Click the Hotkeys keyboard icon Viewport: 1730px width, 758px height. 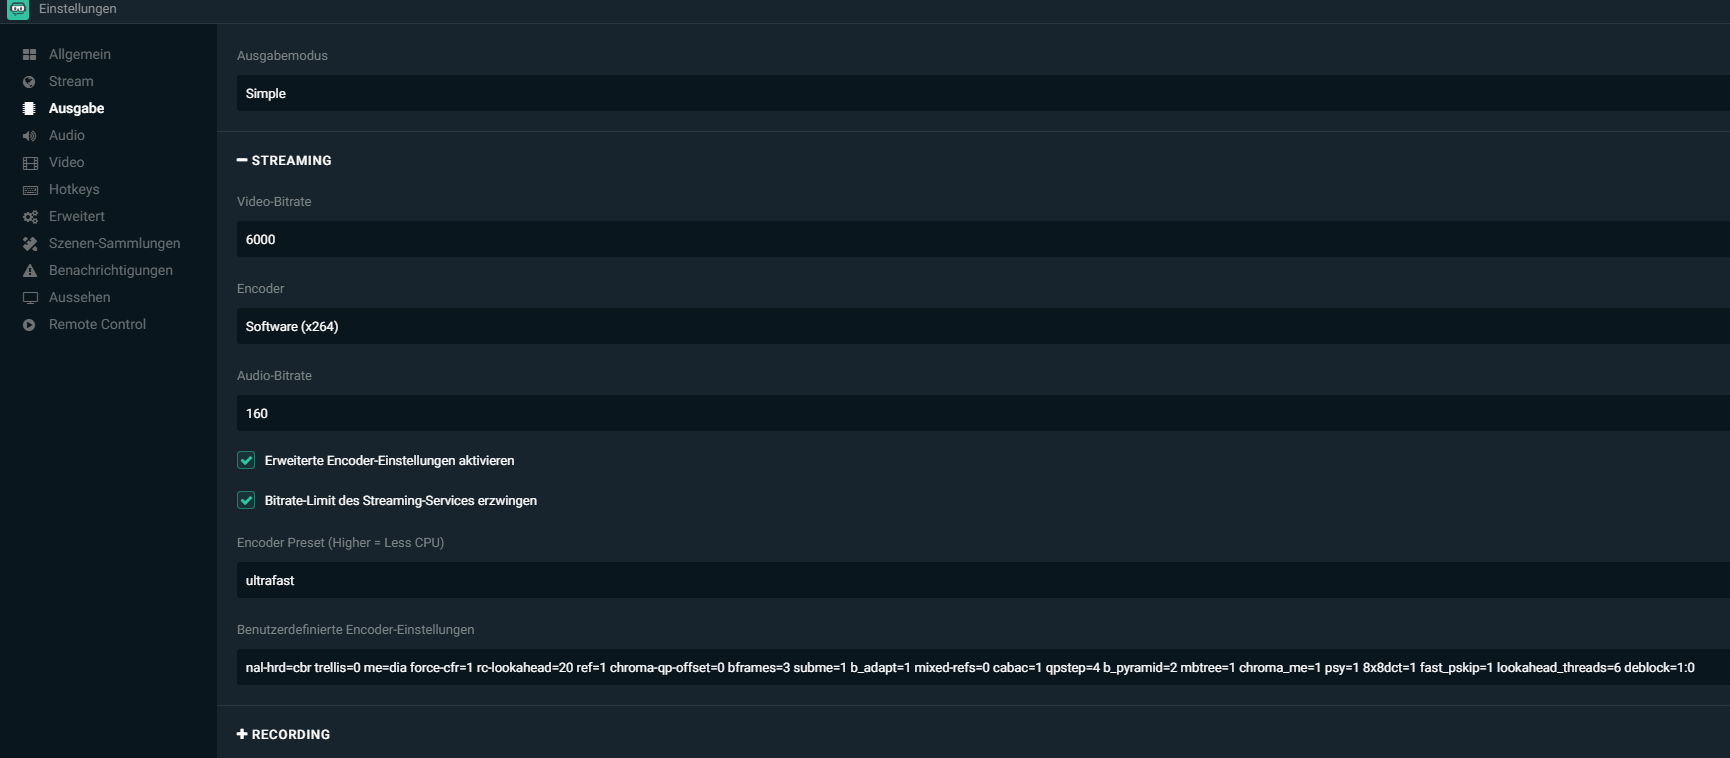pos(29,190)
